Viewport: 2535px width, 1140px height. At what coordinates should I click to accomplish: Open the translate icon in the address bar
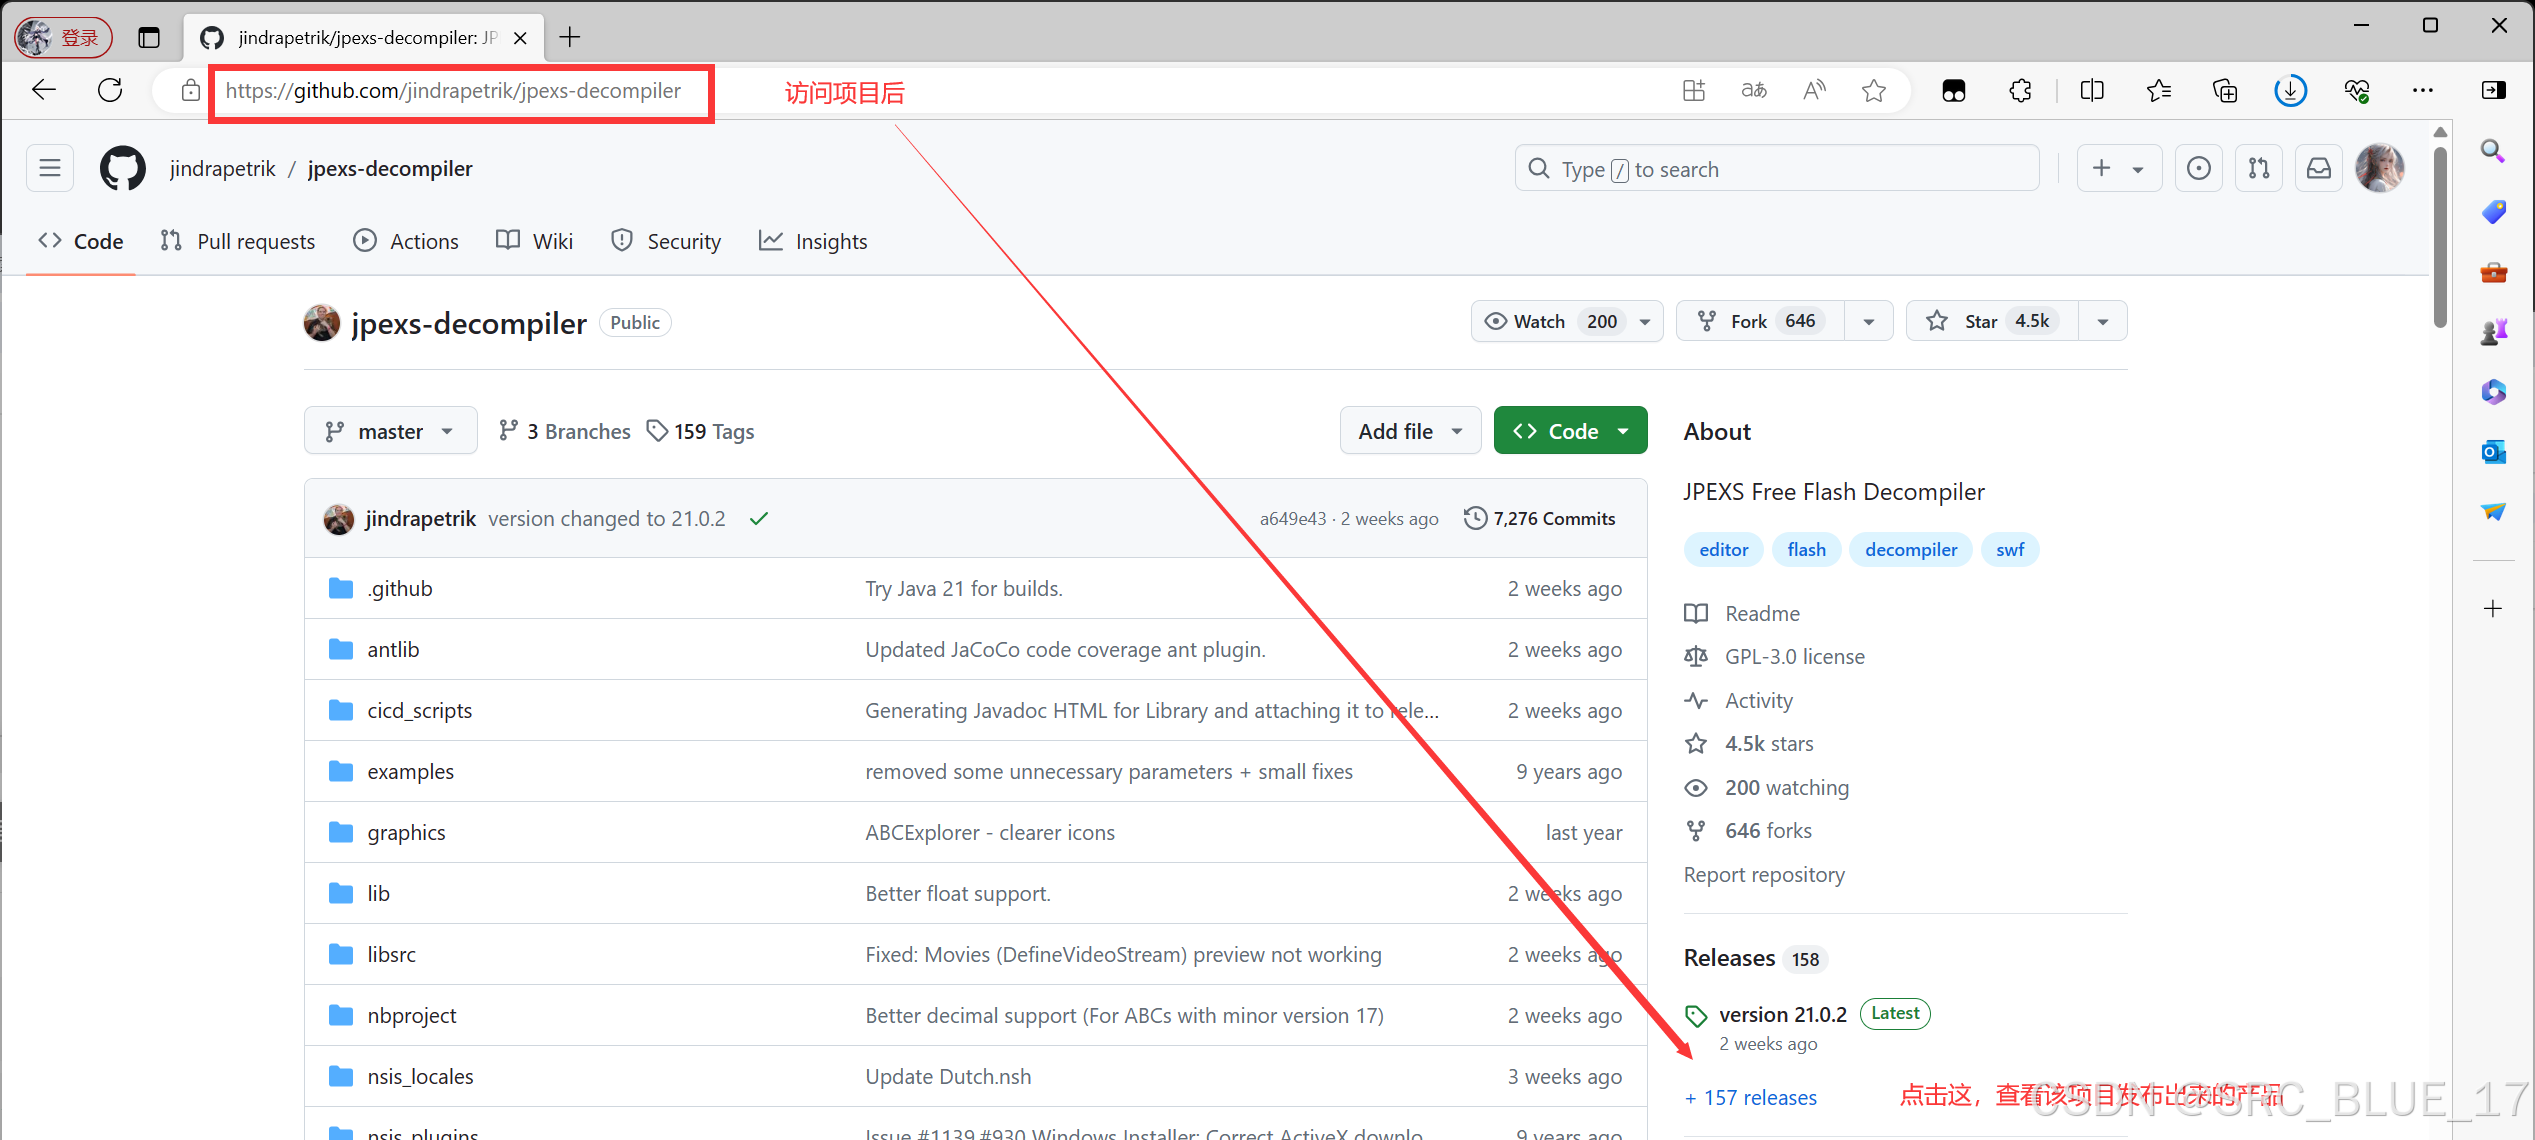[1753, 90]
